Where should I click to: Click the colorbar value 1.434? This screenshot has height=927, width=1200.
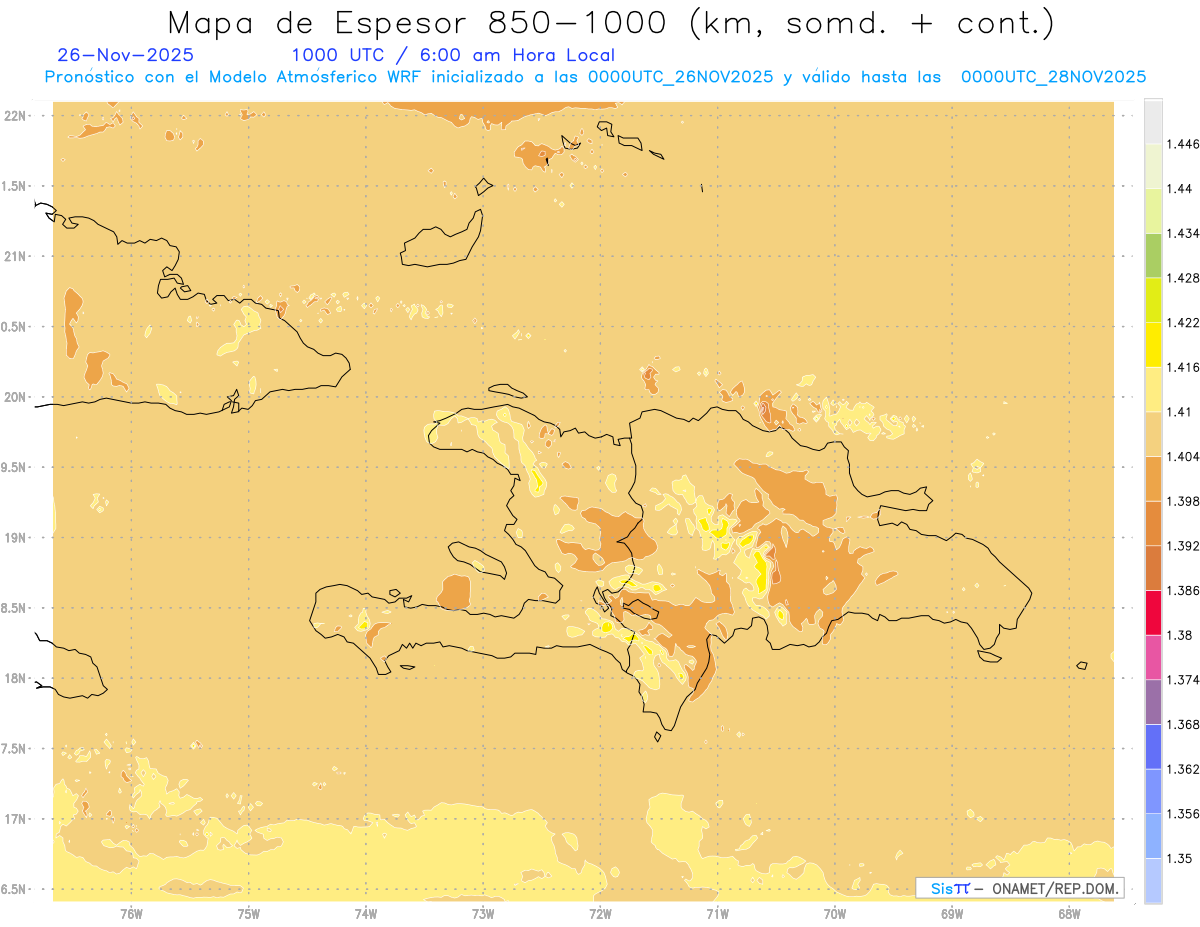(1185, 233)
